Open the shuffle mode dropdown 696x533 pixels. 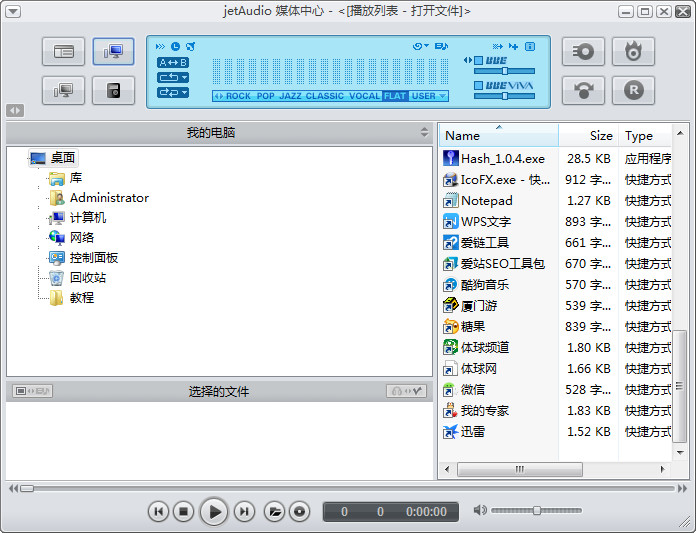pos(173,92)
